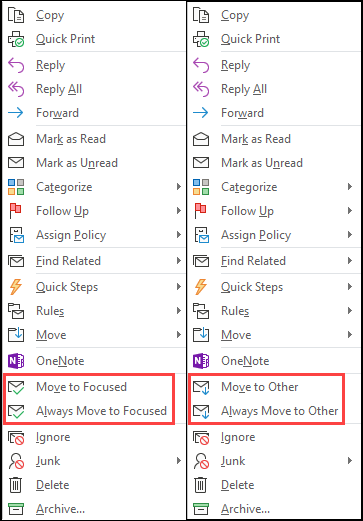The width and height of the screenshot is (363, 521).
Task: Click the OneNote icon in the right menu
Action: pos(201,361)
